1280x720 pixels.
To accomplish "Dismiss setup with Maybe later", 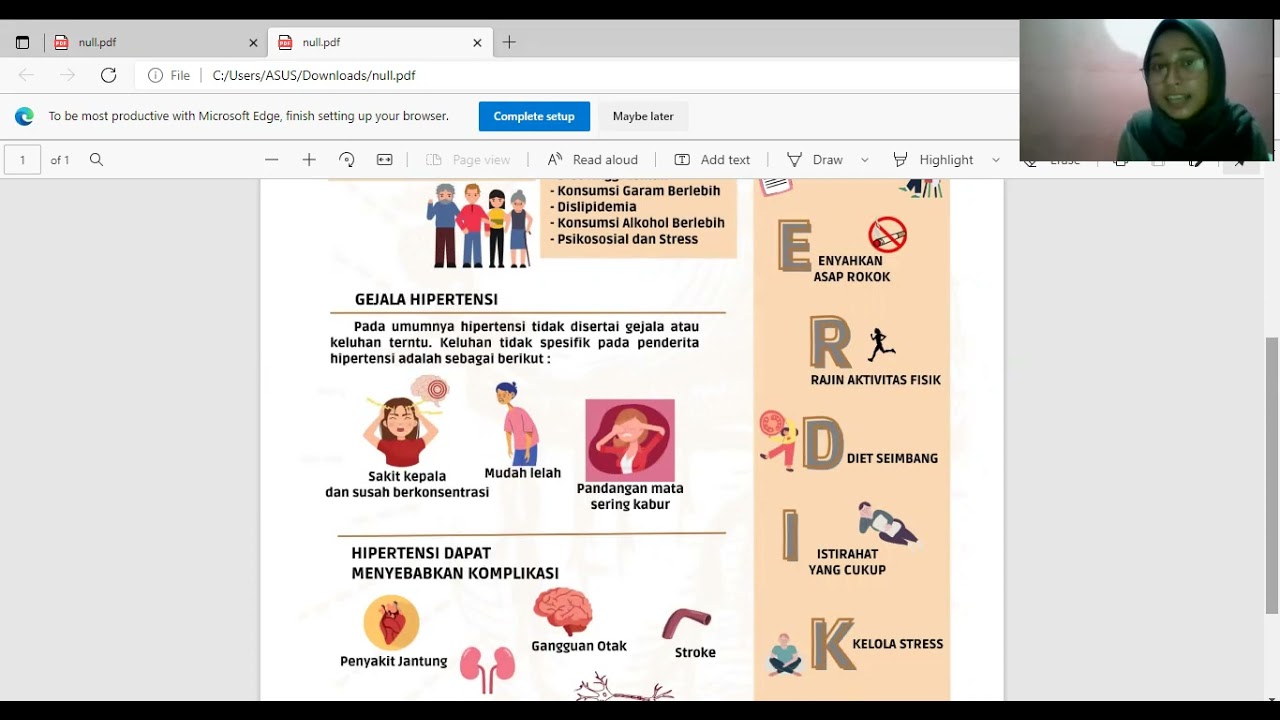I will click(x=643, y=116).
